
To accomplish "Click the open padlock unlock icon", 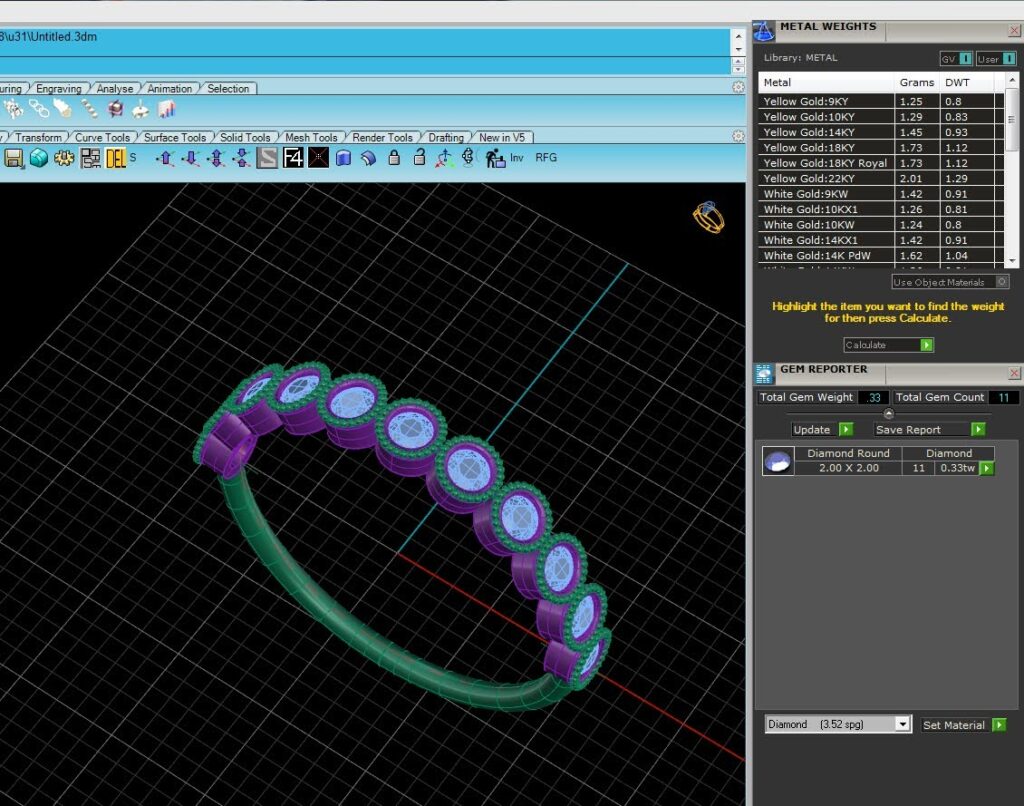I will [x=419, y=157].
